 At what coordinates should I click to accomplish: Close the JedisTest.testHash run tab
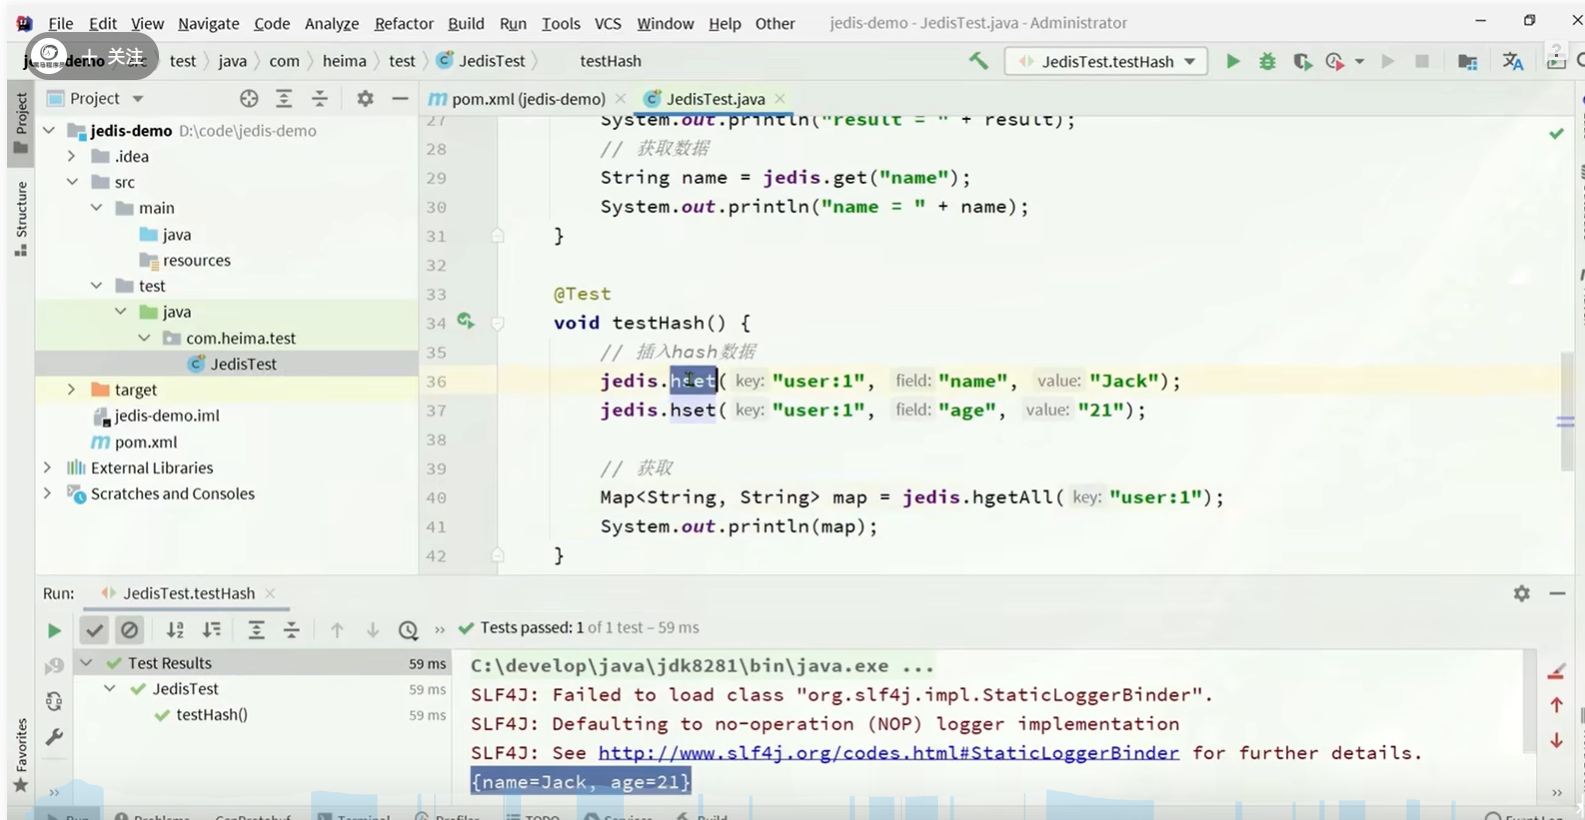(270, 593)
